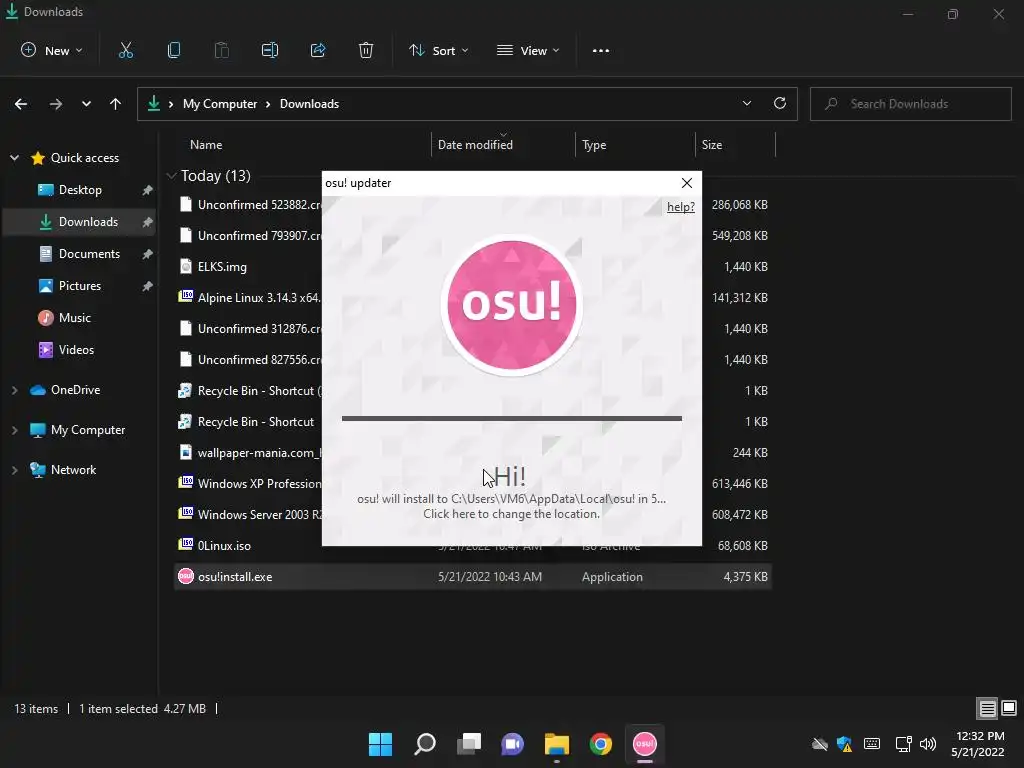Click 'Click here to change the location'
The image size is (1024, 768).
click(511, 514)
